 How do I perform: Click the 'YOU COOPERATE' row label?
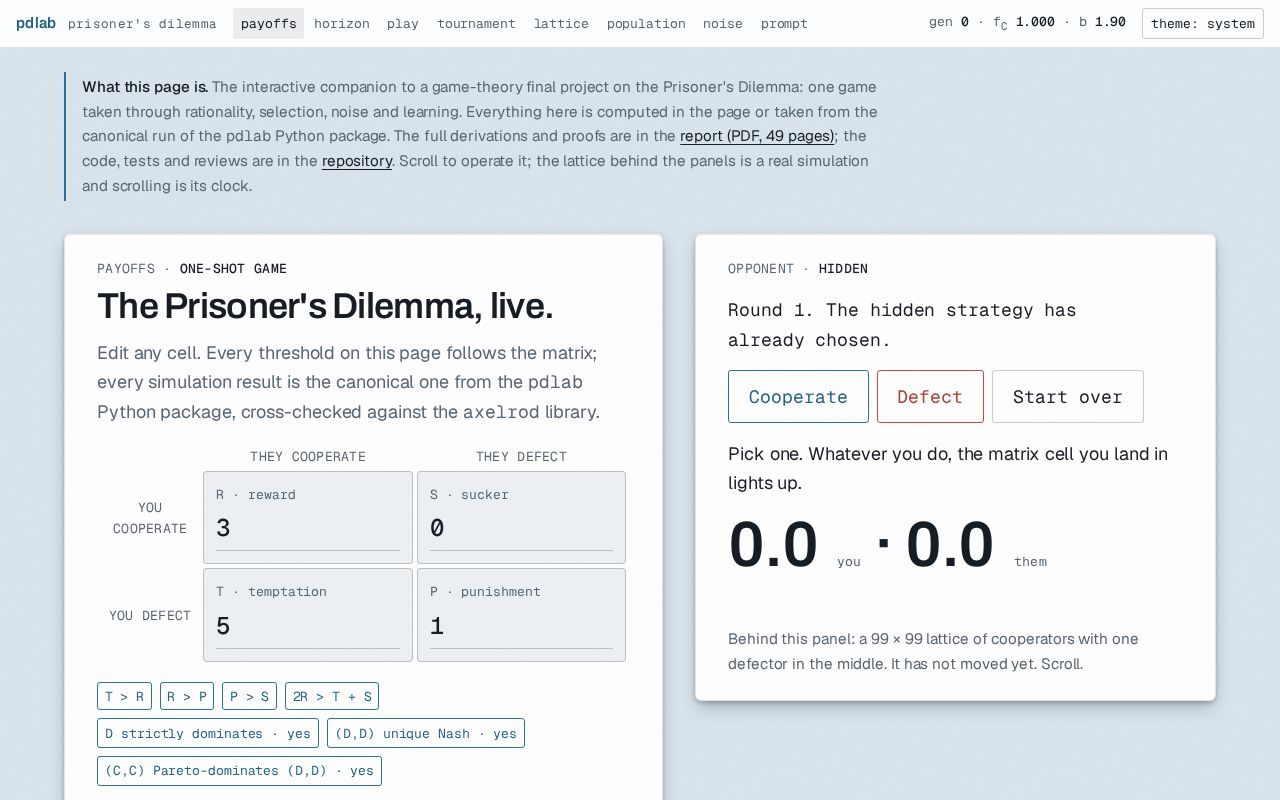[x=150, y=518]
